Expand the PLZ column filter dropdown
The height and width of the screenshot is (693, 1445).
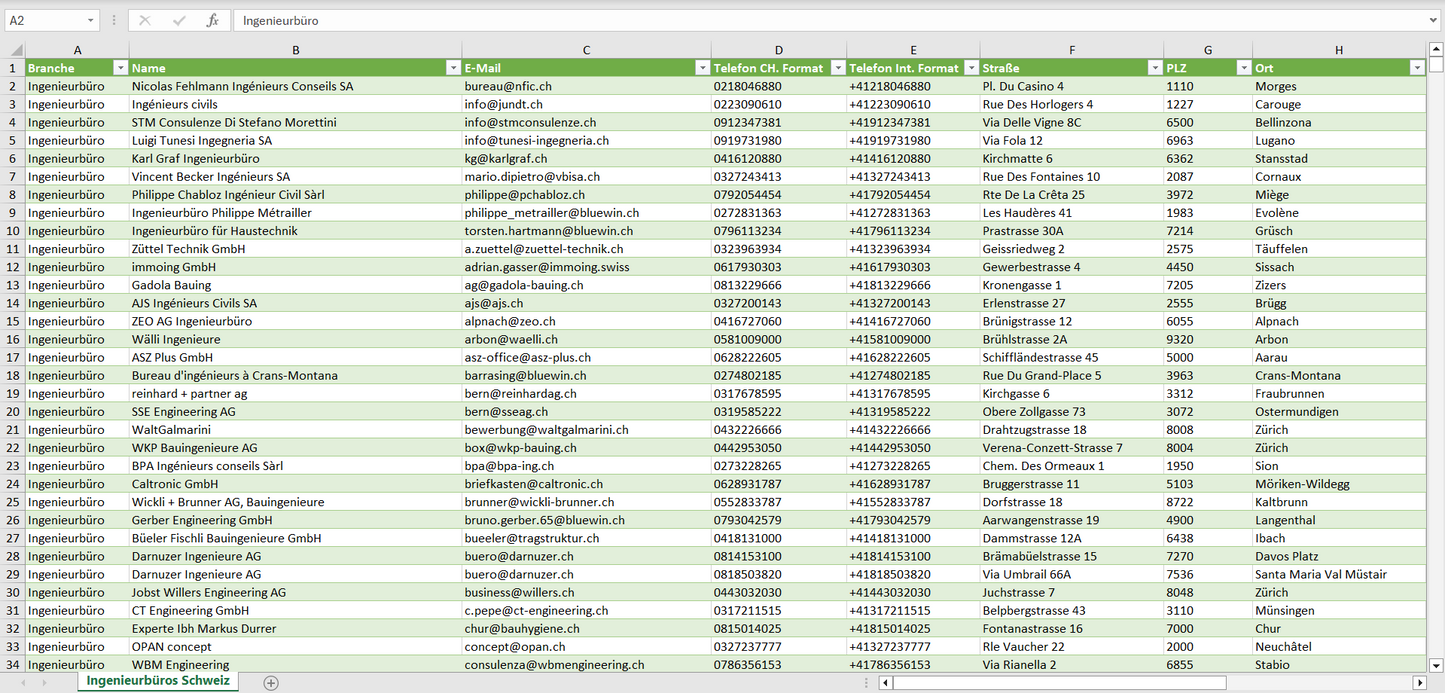[1243, 68]
